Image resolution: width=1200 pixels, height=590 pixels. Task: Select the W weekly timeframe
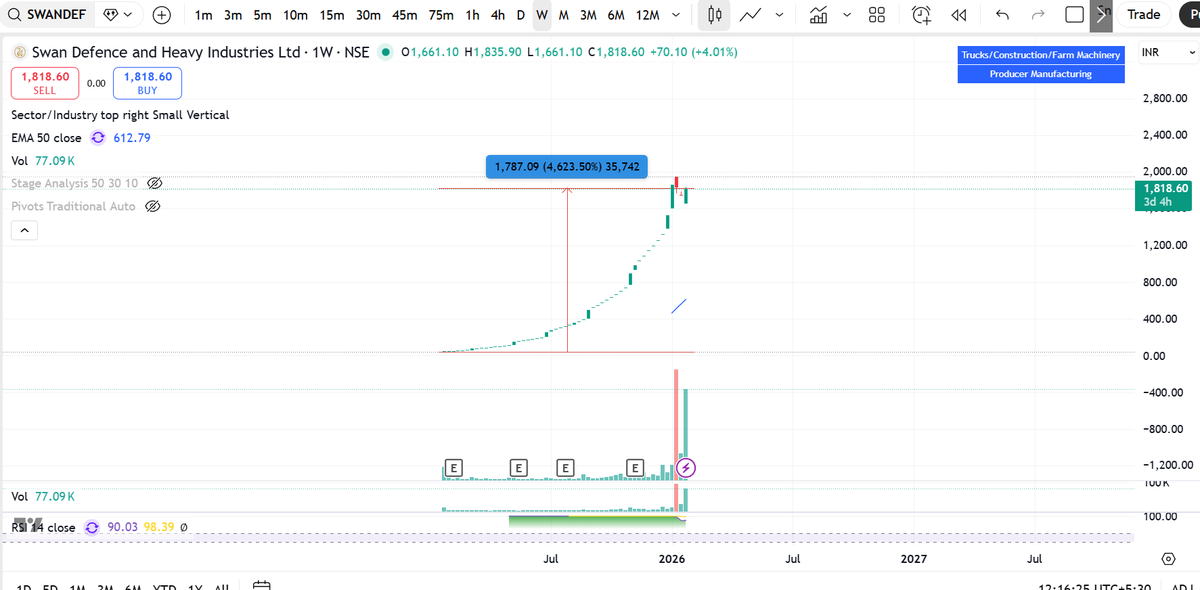(541, 15)
